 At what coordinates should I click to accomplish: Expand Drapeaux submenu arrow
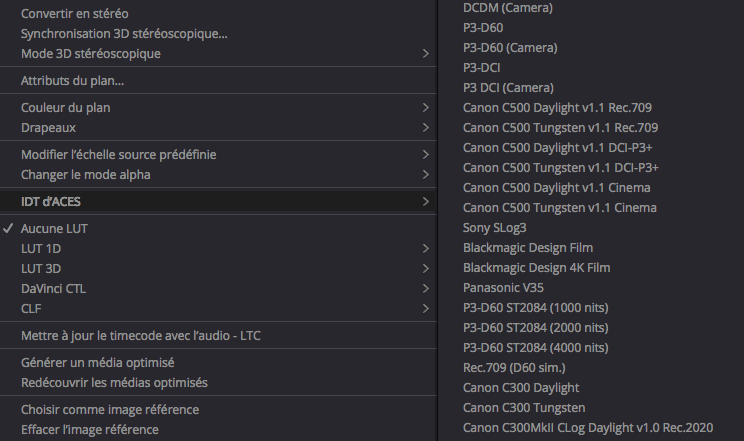tap(426, 128)
